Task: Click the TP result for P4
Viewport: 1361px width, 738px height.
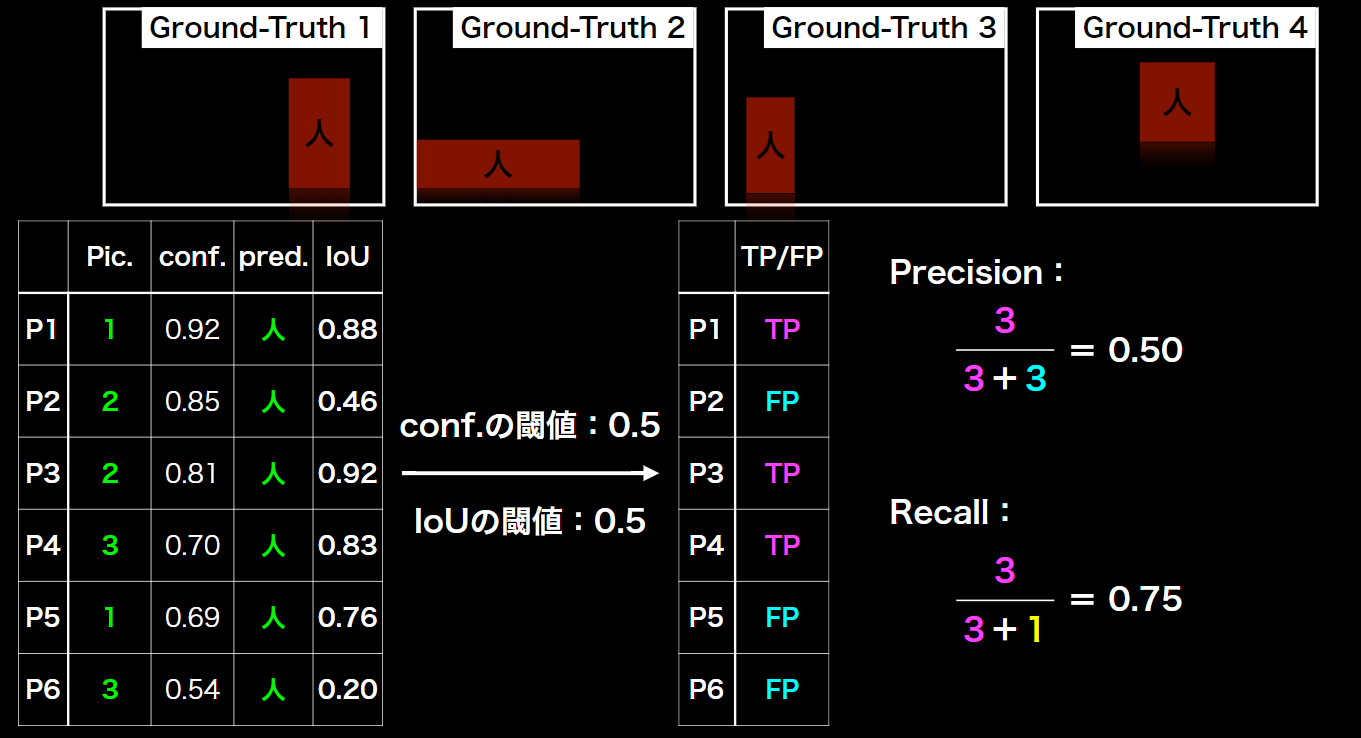Action: (x=782, y=545)
